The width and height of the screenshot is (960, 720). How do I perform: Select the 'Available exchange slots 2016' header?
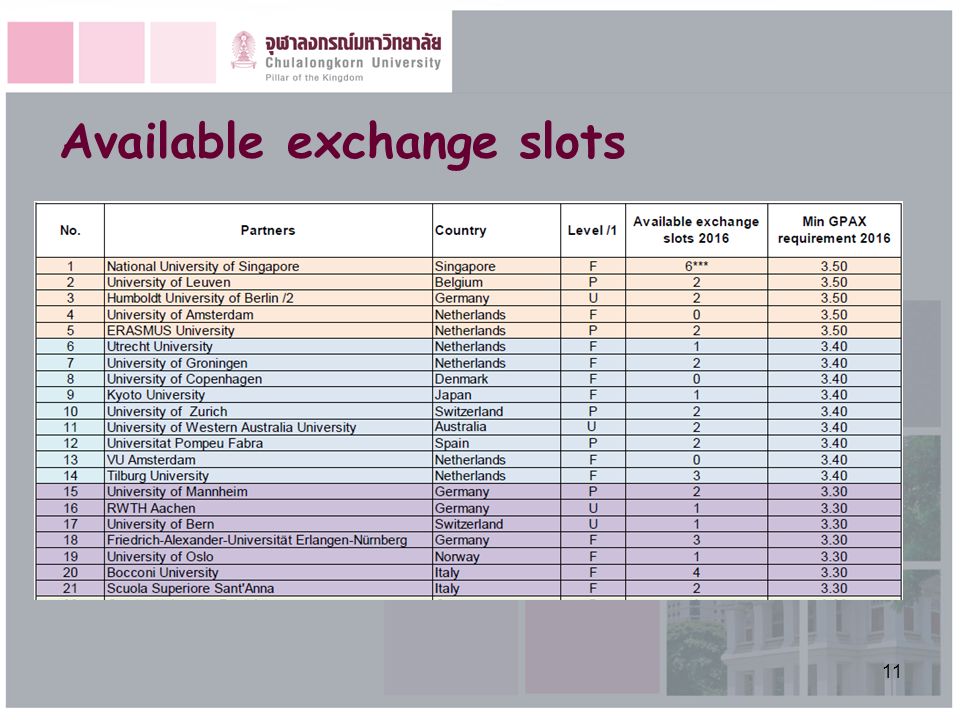(x=696, y=230)
